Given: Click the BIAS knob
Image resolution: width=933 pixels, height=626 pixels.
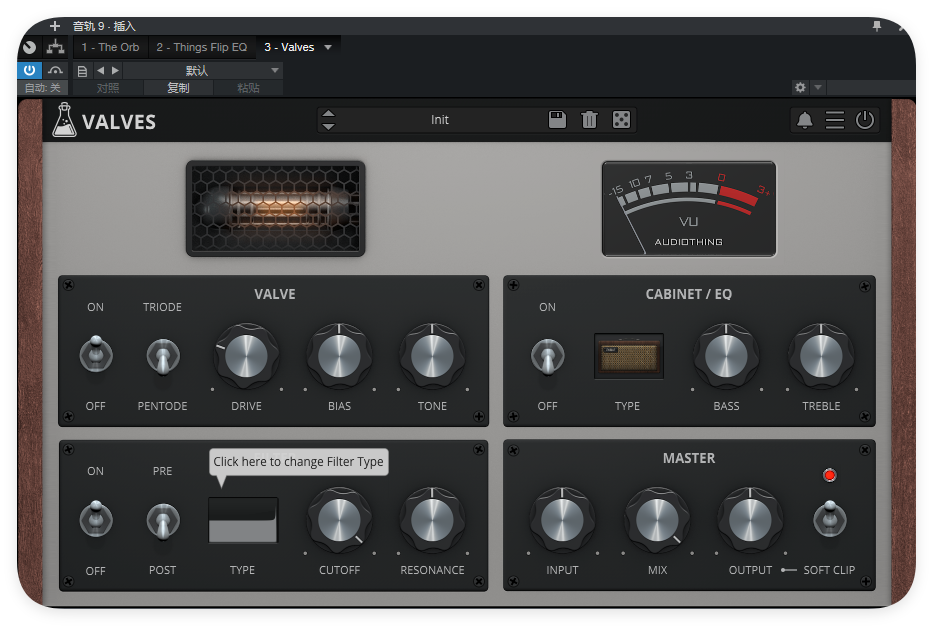Looking at the screenshot, I should point(339,356).
